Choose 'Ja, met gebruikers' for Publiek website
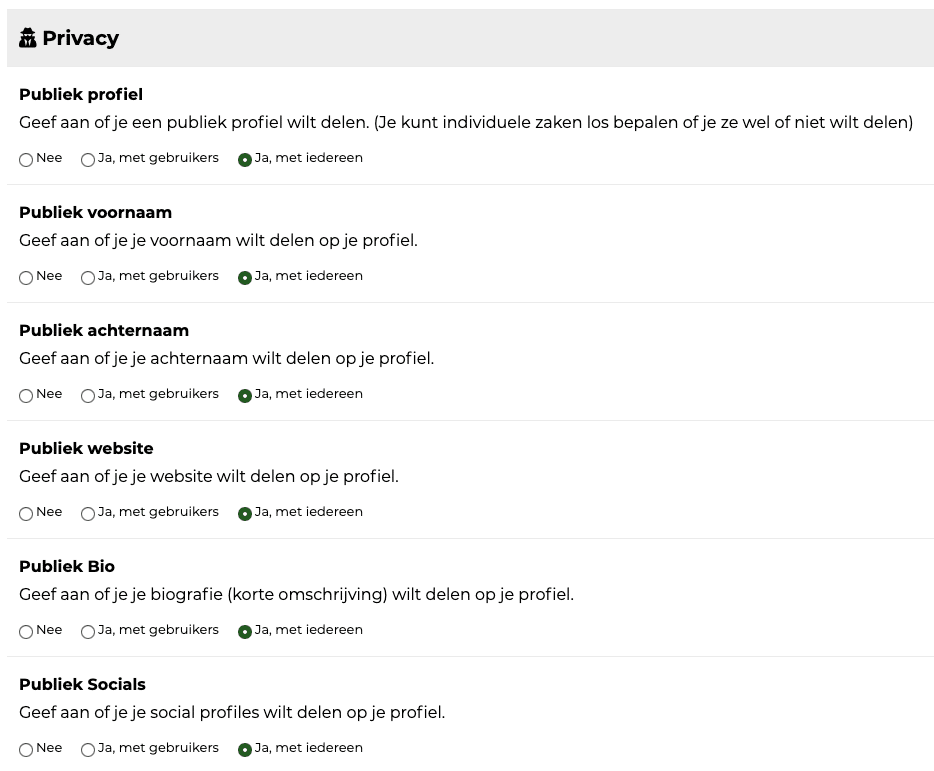934x771 pixels. [x=88, y=514]
